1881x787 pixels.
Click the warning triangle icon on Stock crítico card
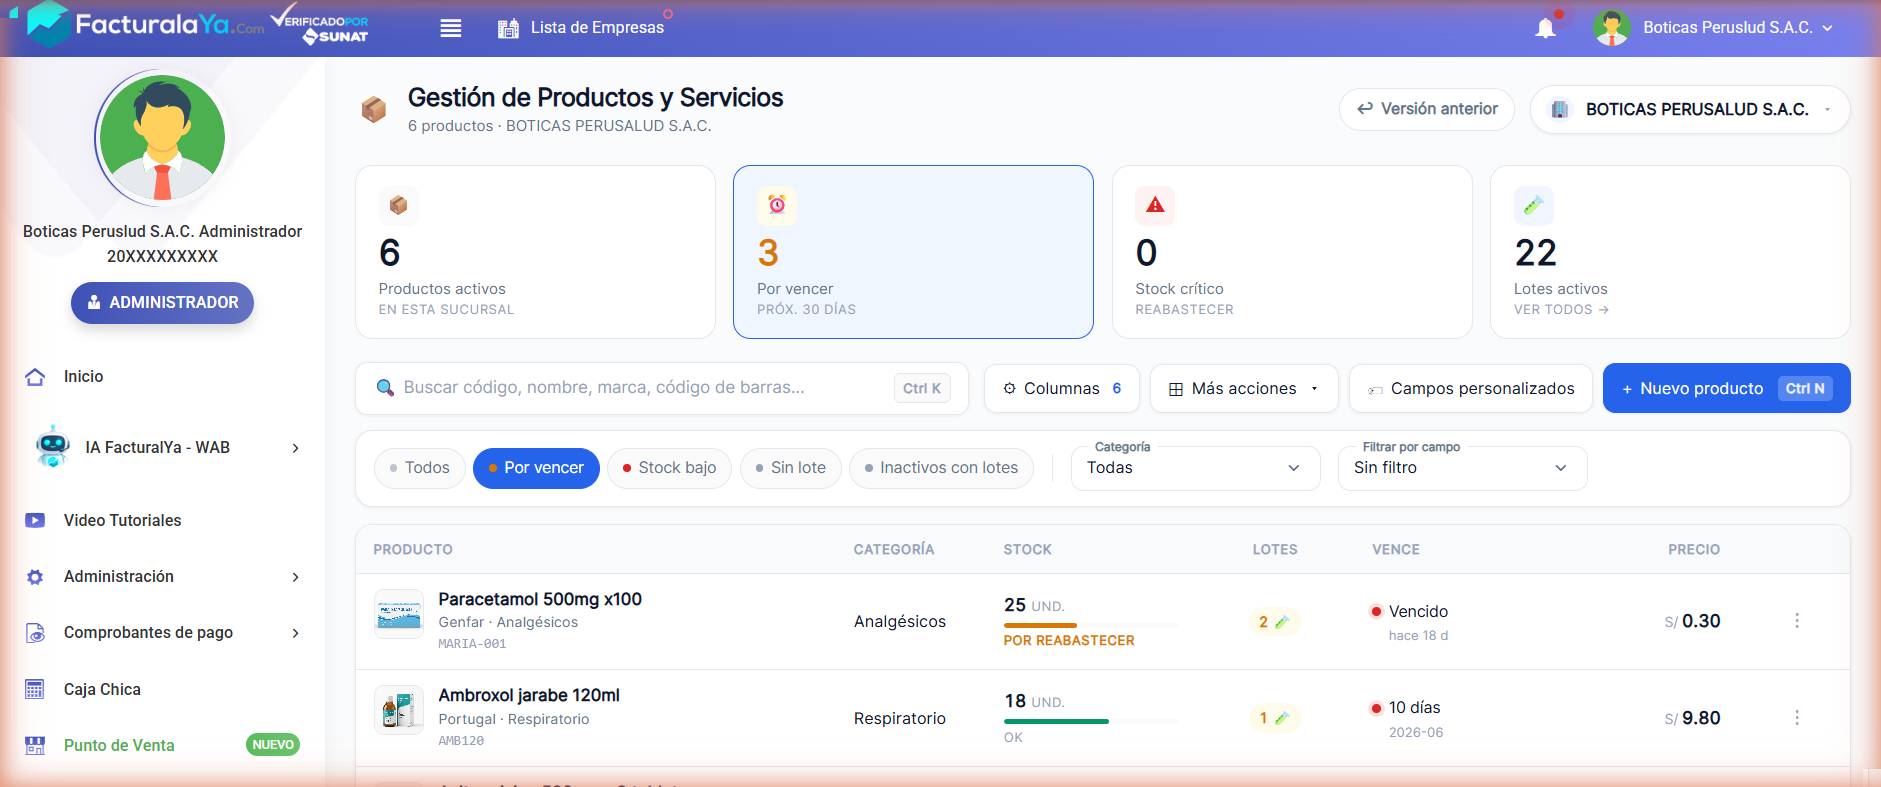pyautogui.click(x=1155, y=205)
